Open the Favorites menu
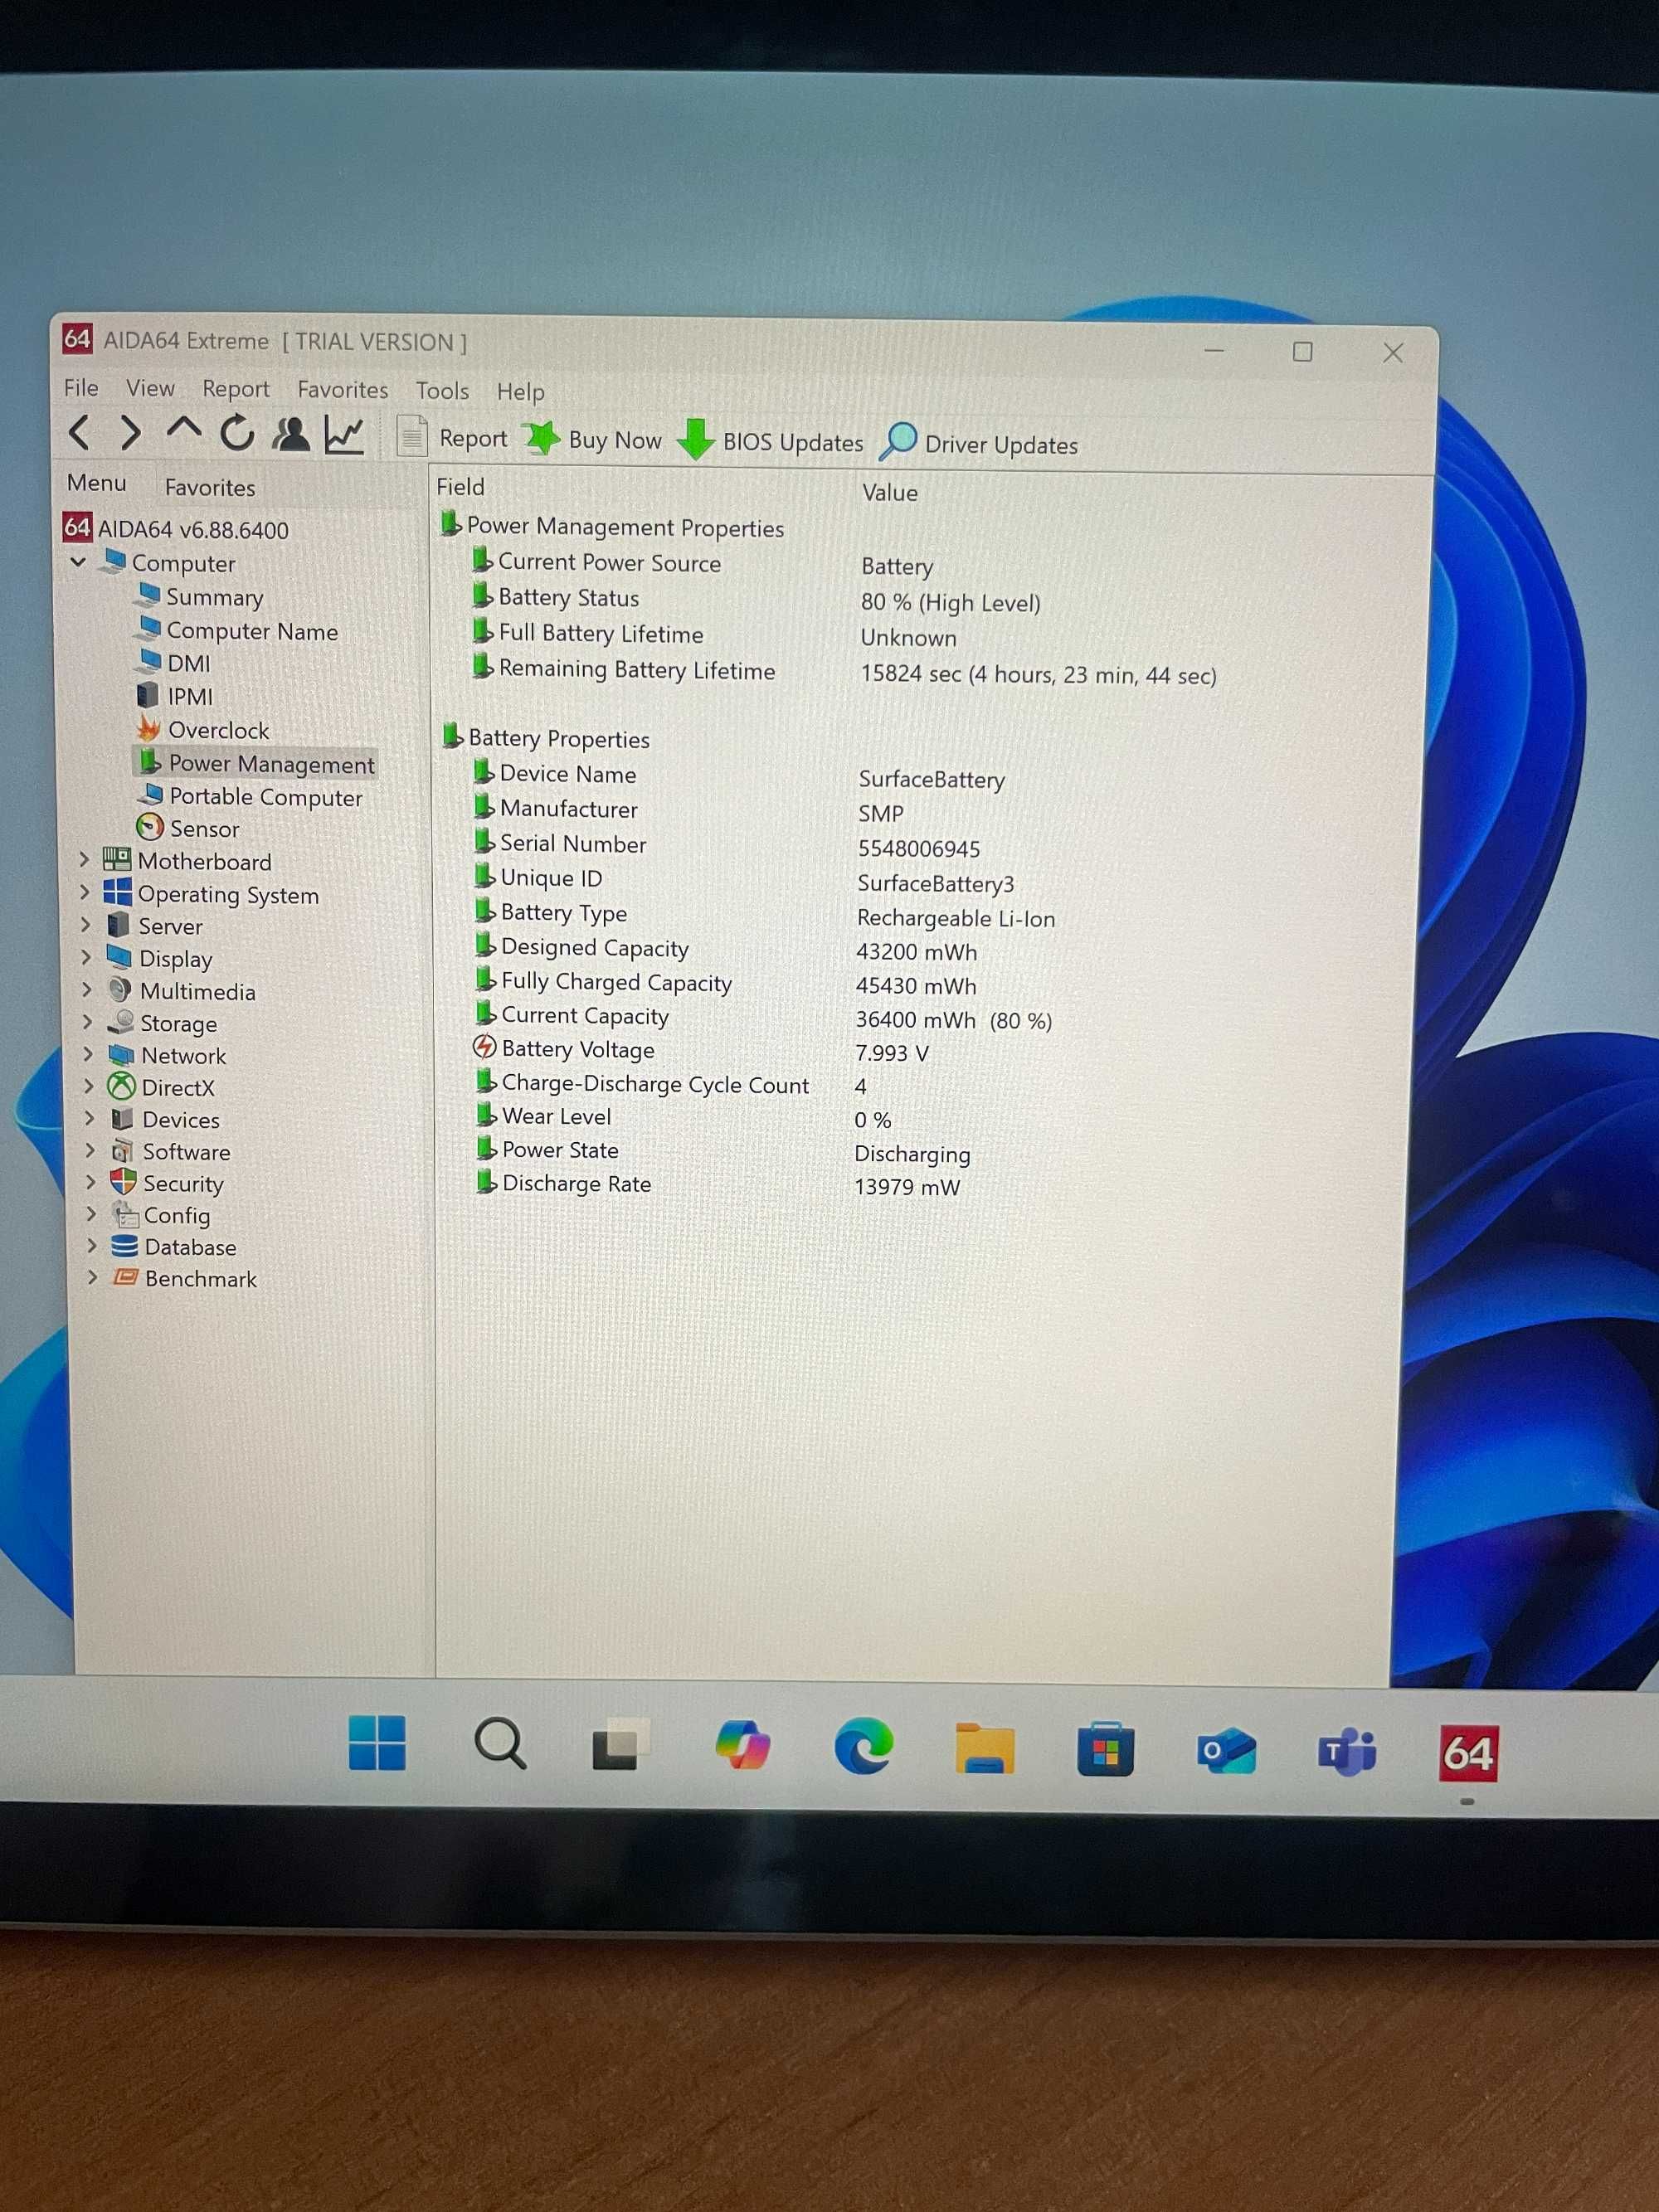 342,390
